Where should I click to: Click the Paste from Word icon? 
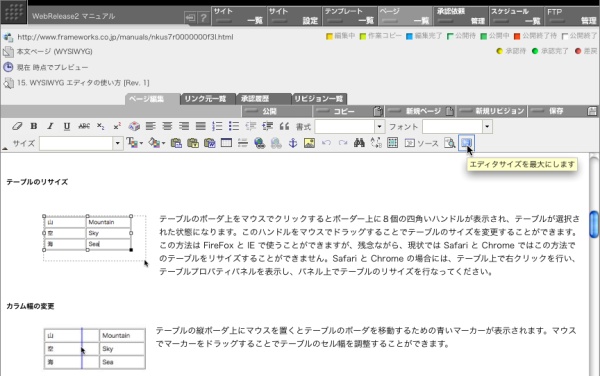click(x=210, y=143)
